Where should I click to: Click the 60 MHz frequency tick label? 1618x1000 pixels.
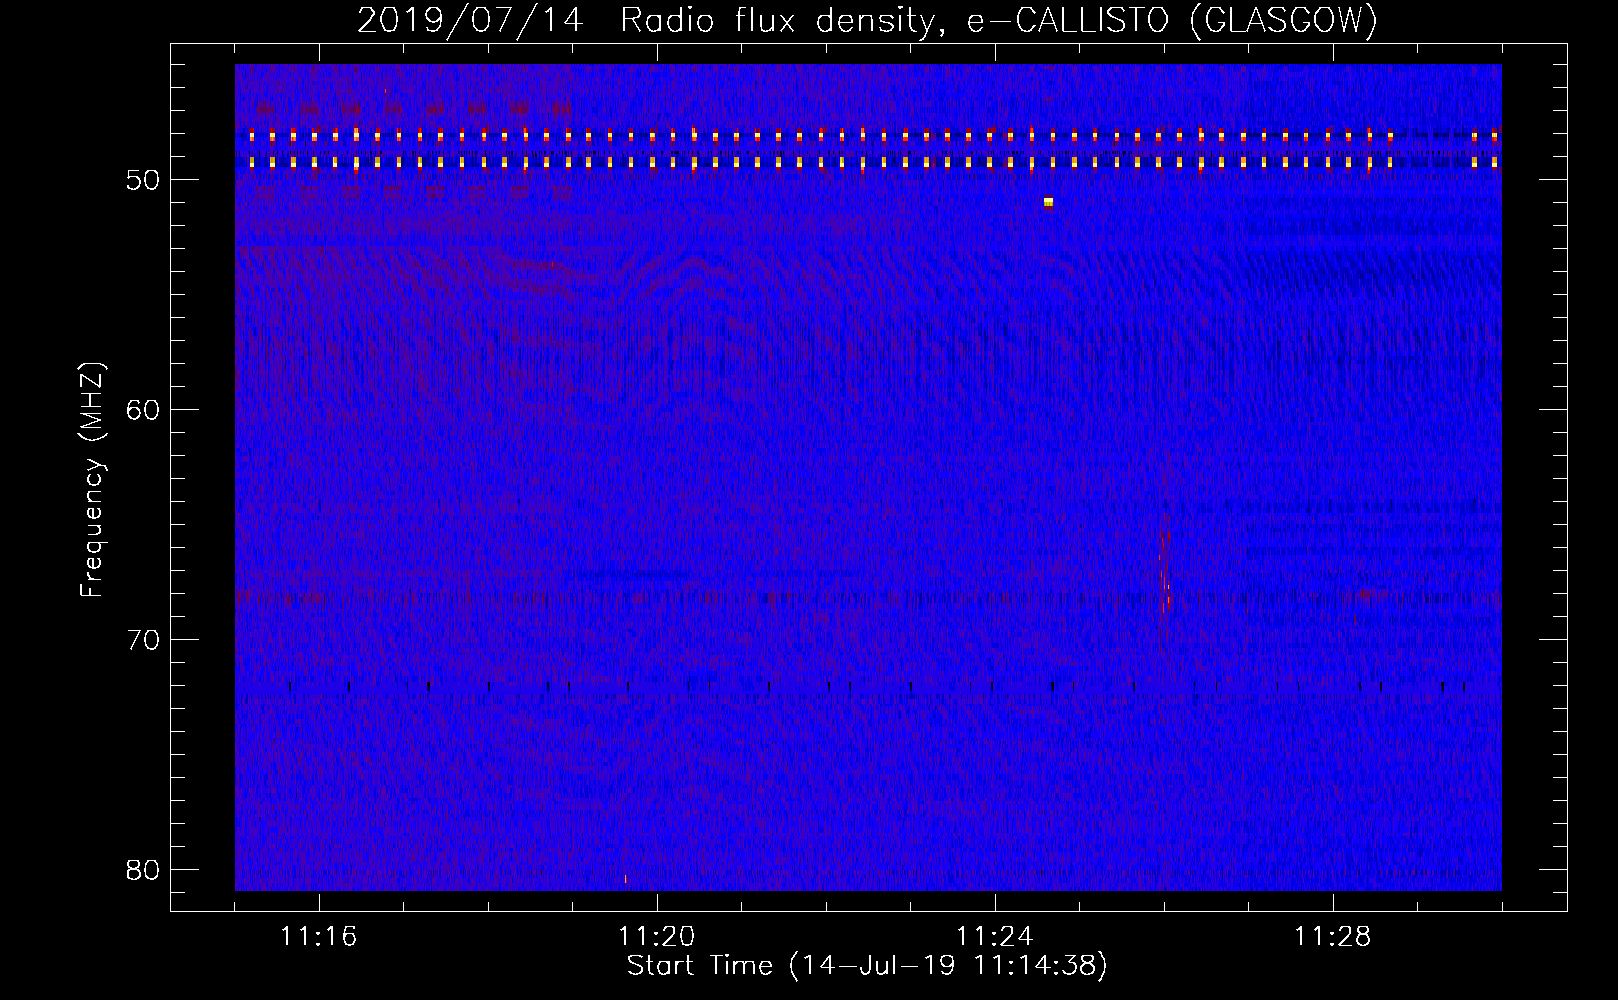pos(143,410)
